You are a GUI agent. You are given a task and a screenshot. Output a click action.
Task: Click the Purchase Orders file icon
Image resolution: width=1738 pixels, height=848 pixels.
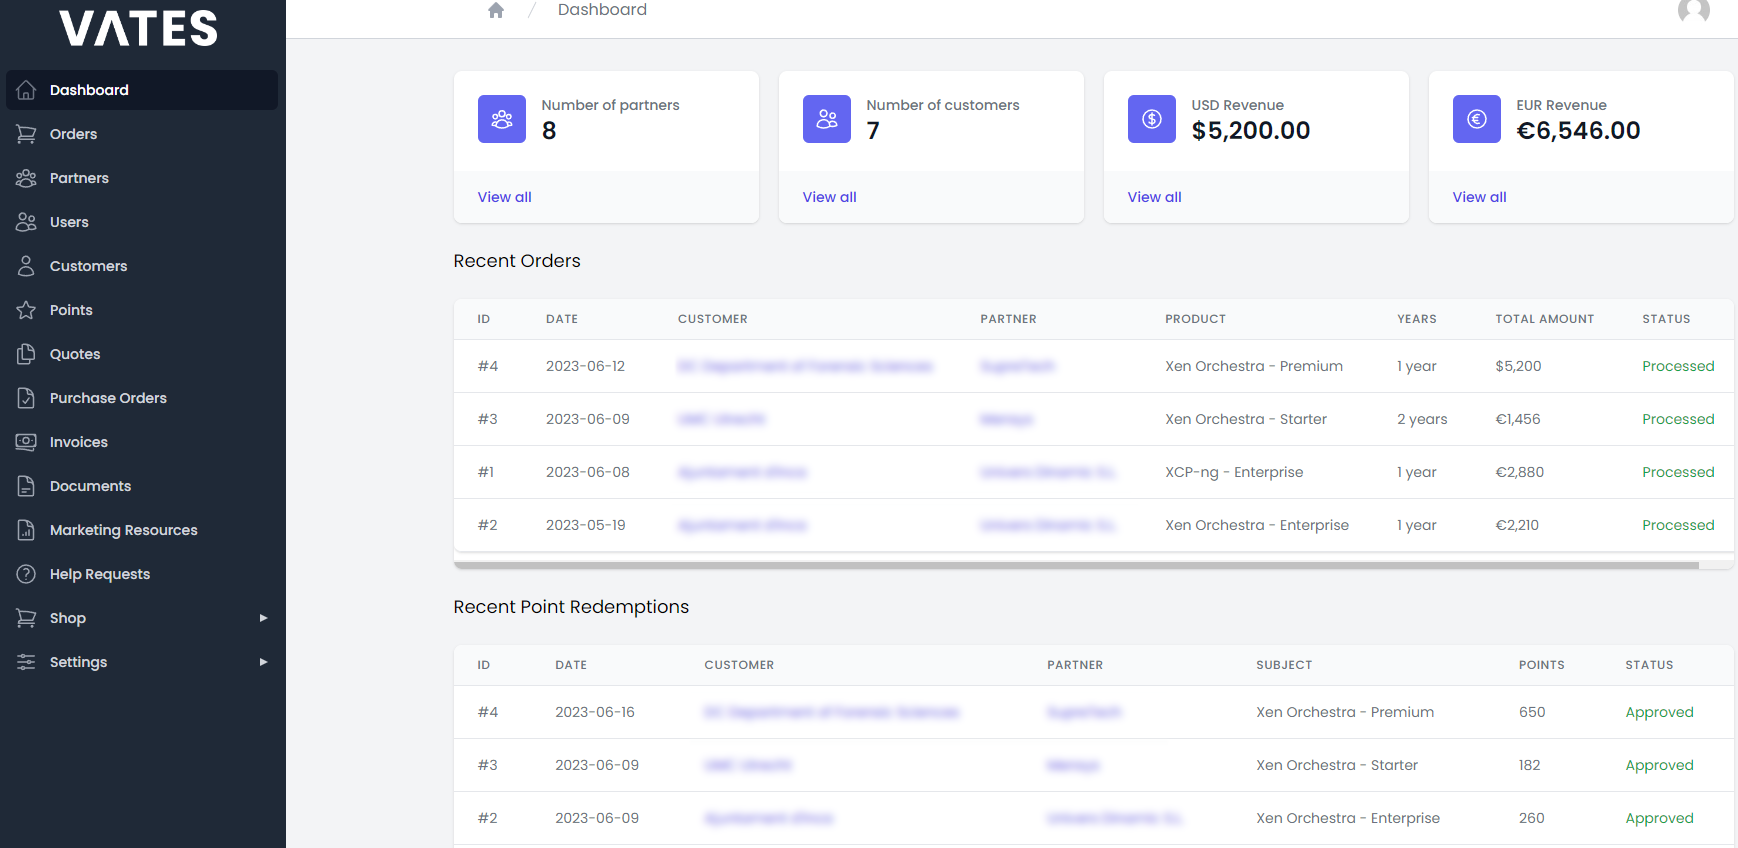(x=26, y=398)
